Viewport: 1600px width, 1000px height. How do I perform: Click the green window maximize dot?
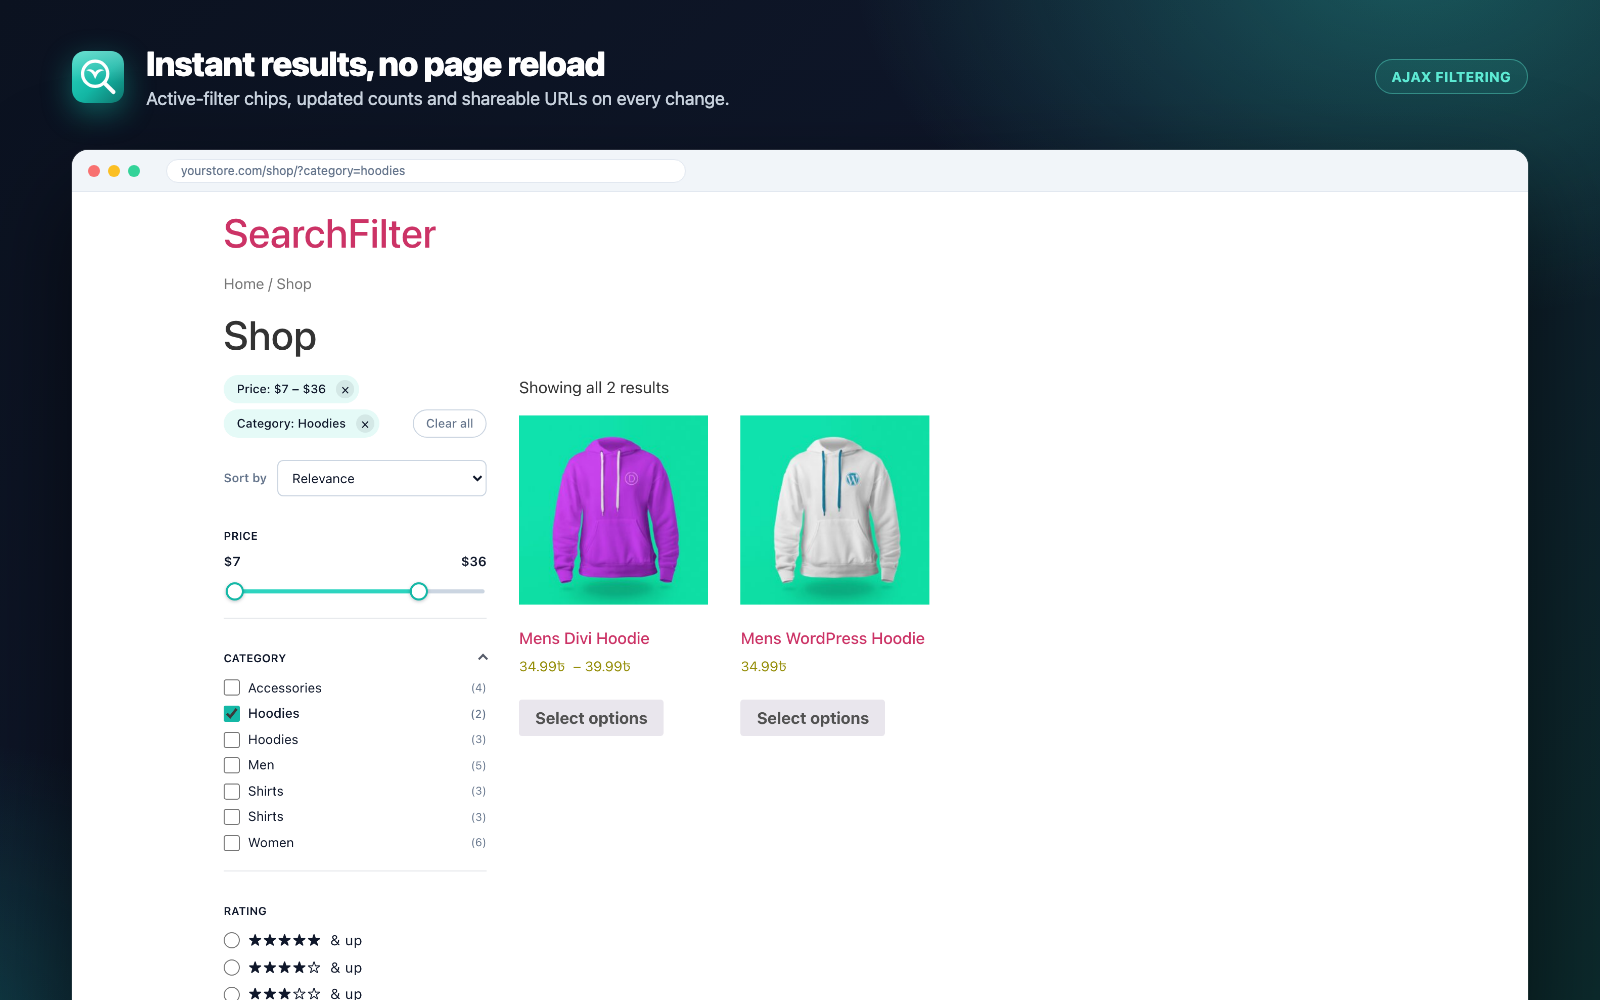pyautogui.click(x=134, y=171)
